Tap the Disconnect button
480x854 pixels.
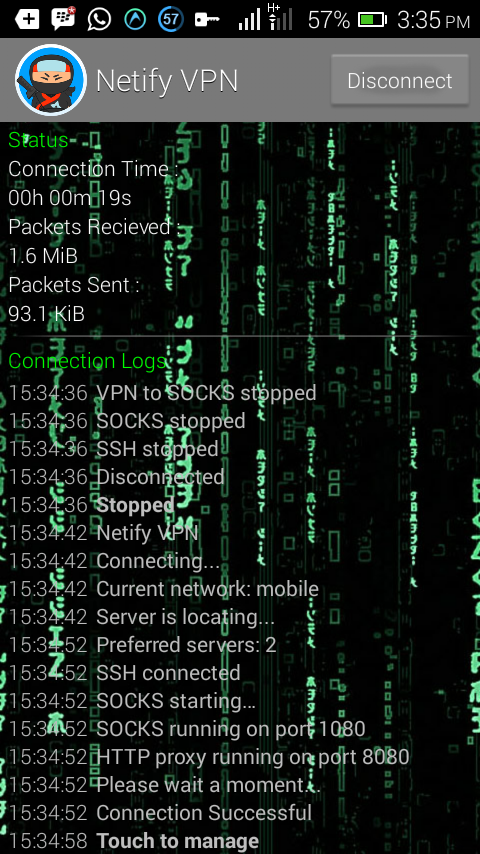(x=400, y=81)
